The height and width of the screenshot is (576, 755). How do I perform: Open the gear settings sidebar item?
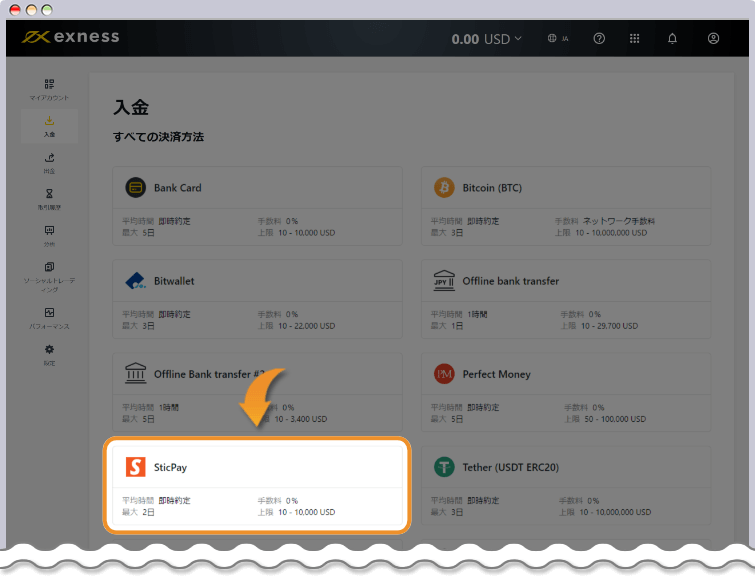49,355
